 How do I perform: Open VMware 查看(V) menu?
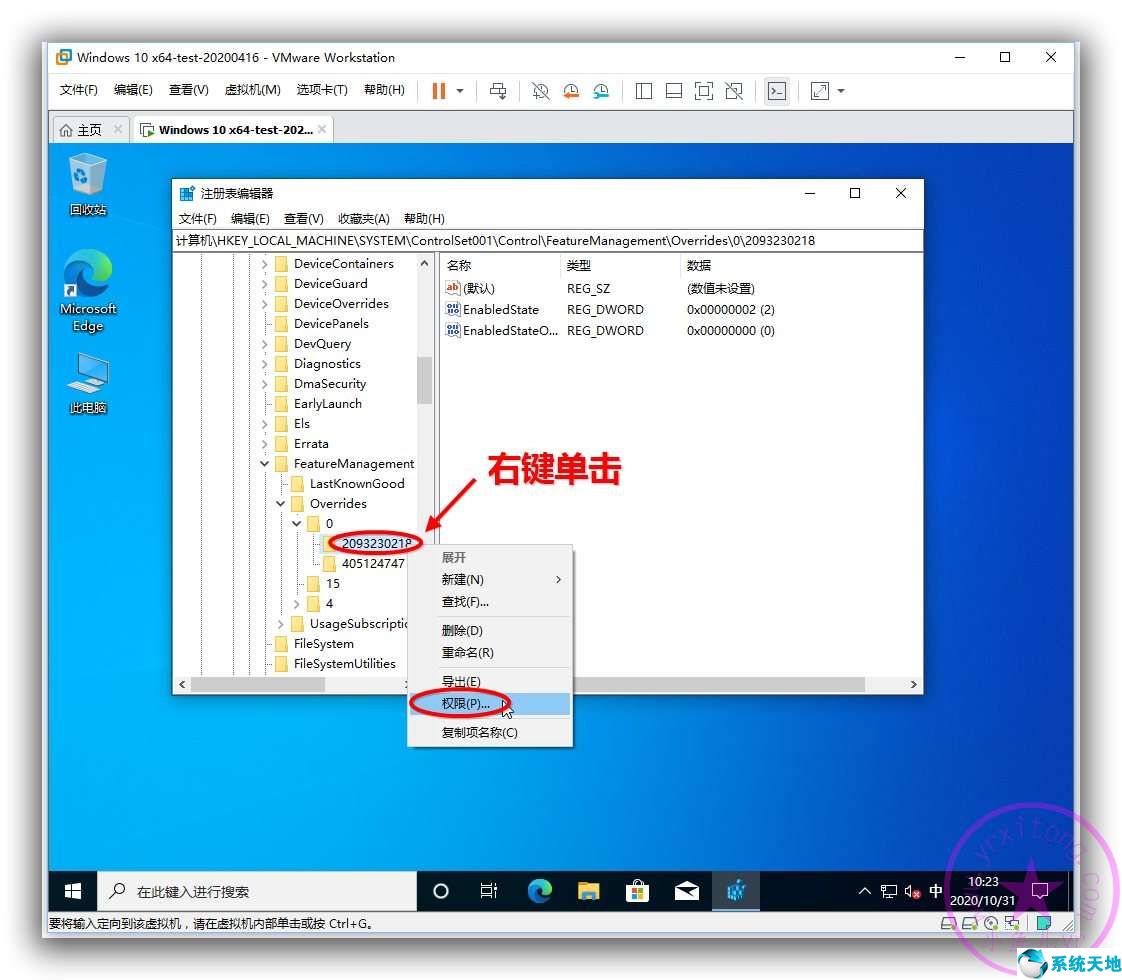tap(188, 89)
